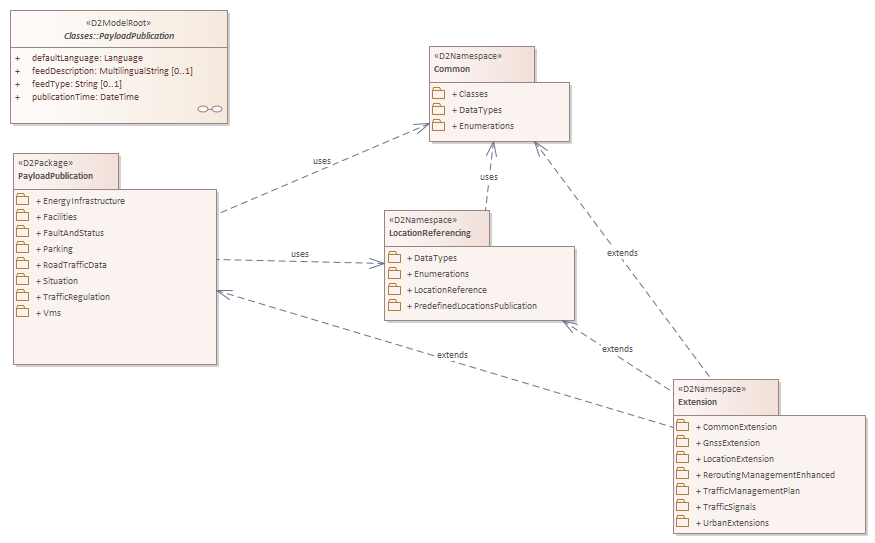Select the 'uses' label between PayloadPublication and LocationReferencing
875x543 pixels.
pos(299,254)
